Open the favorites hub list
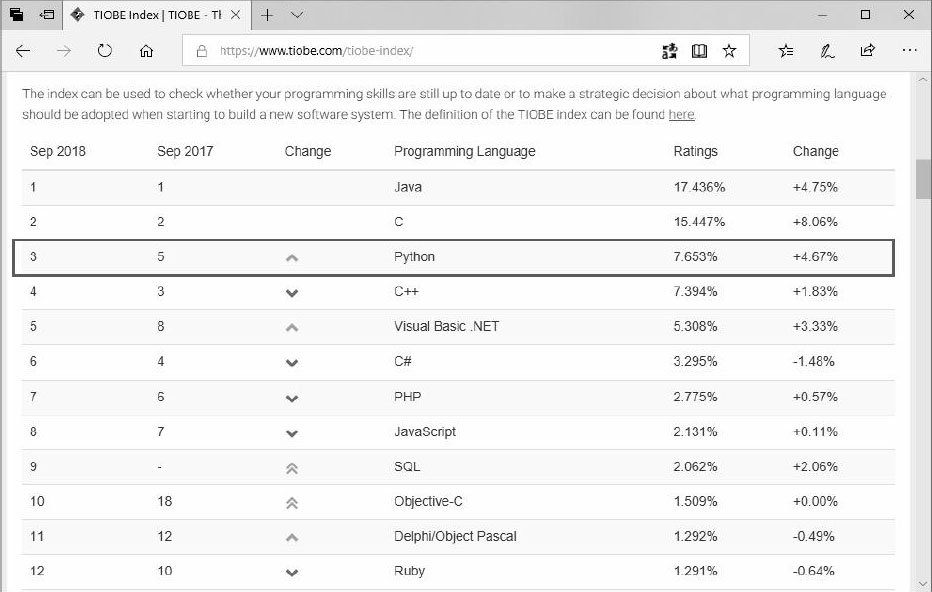Viewport: 932px width, 592px height. tap(786, 51)
